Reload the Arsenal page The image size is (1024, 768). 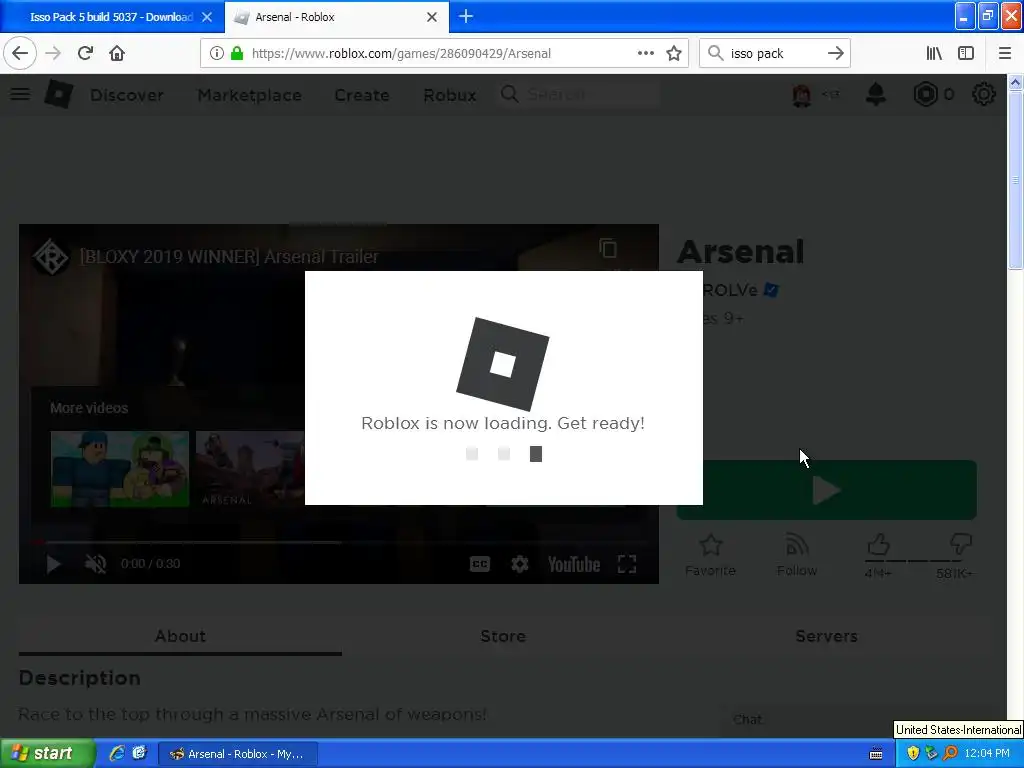click(85, 53)
